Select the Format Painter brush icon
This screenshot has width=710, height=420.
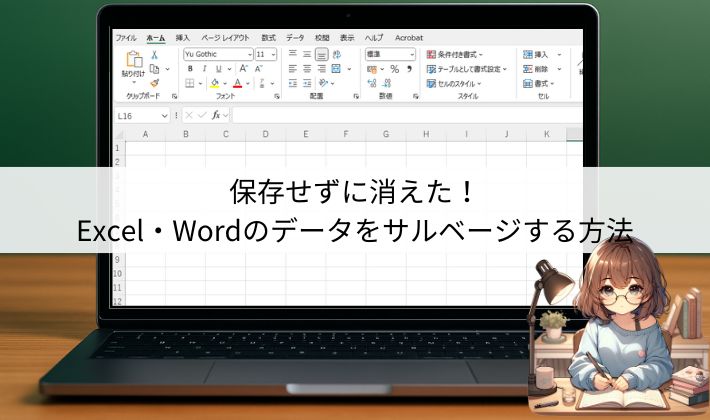[154, 83]
